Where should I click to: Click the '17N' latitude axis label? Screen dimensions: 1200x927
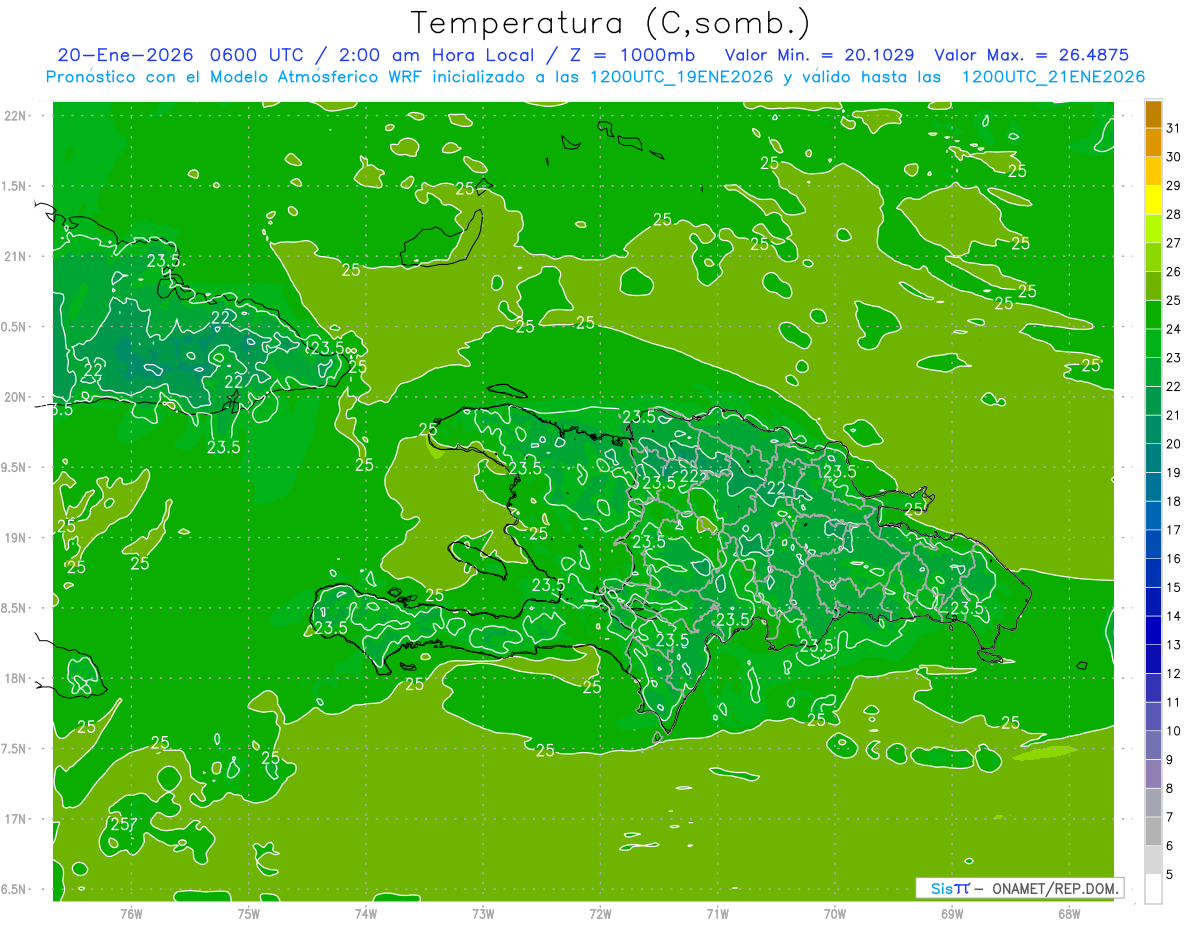[x=14, y=819]
